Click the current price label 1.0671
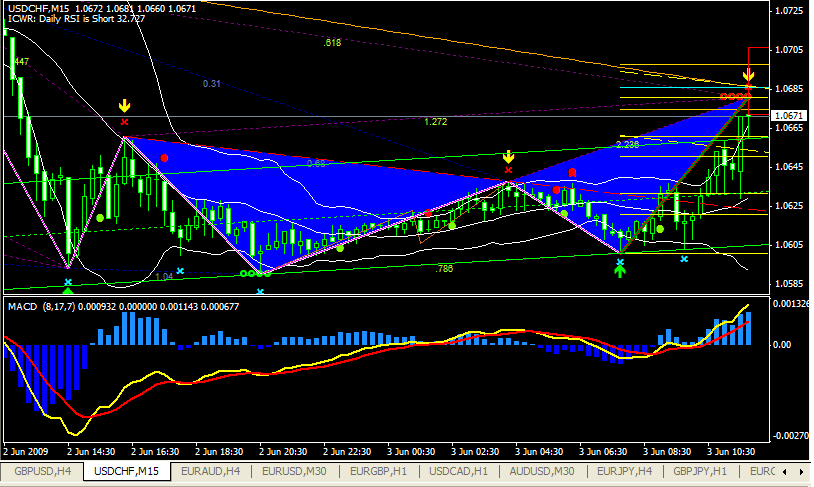814x487 pixels. (x=789, y=115)
